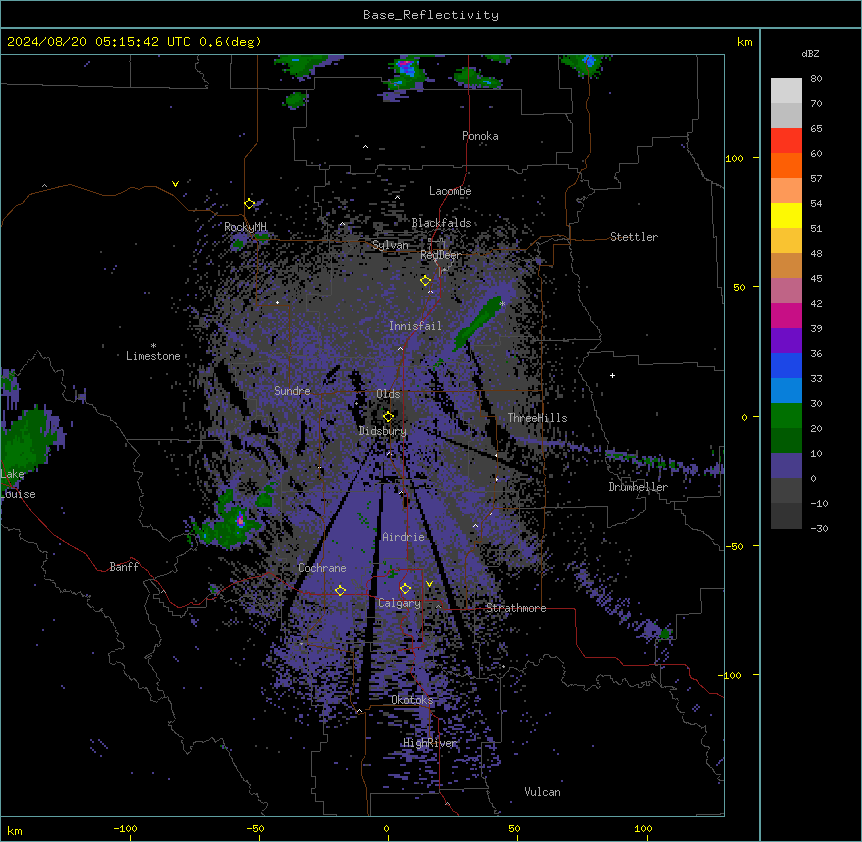The height and width of the screenshot is (842, 862).
Task: Select the blue 33-36 dBZ legend swatch
Action: pos(786,365)
